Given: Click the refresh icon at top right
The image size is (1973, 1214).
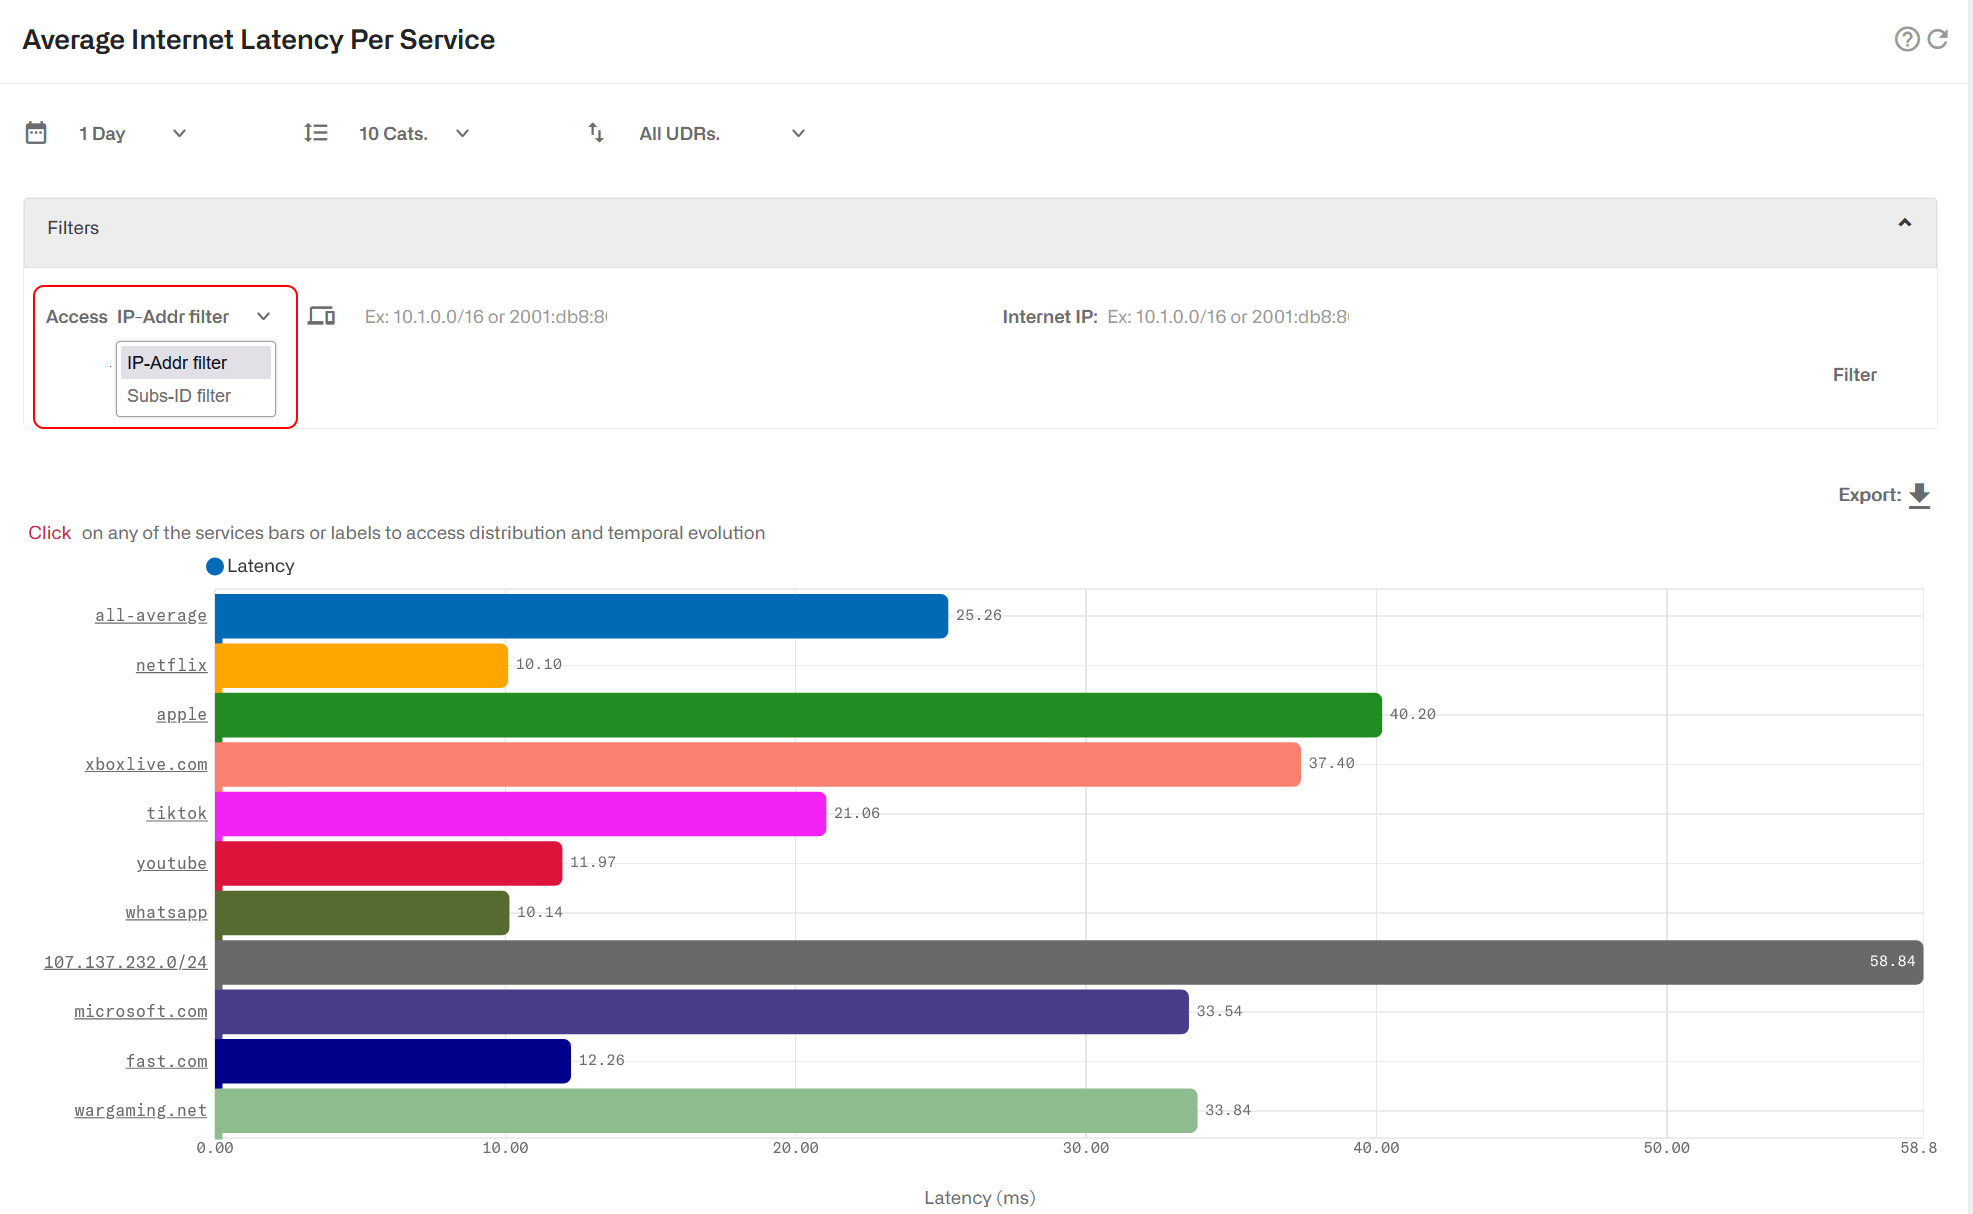Looking at the screenshot, I should [1938, 39].
